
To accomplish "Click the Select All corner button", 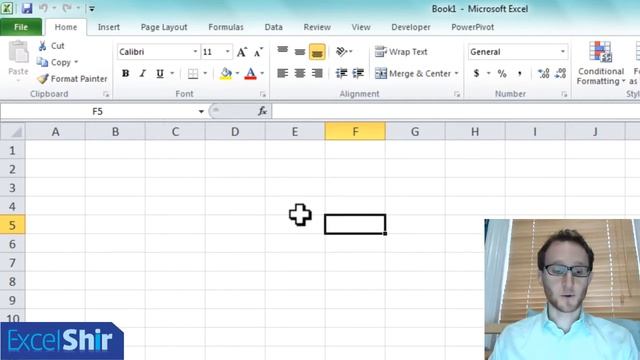I will point(13,131).
